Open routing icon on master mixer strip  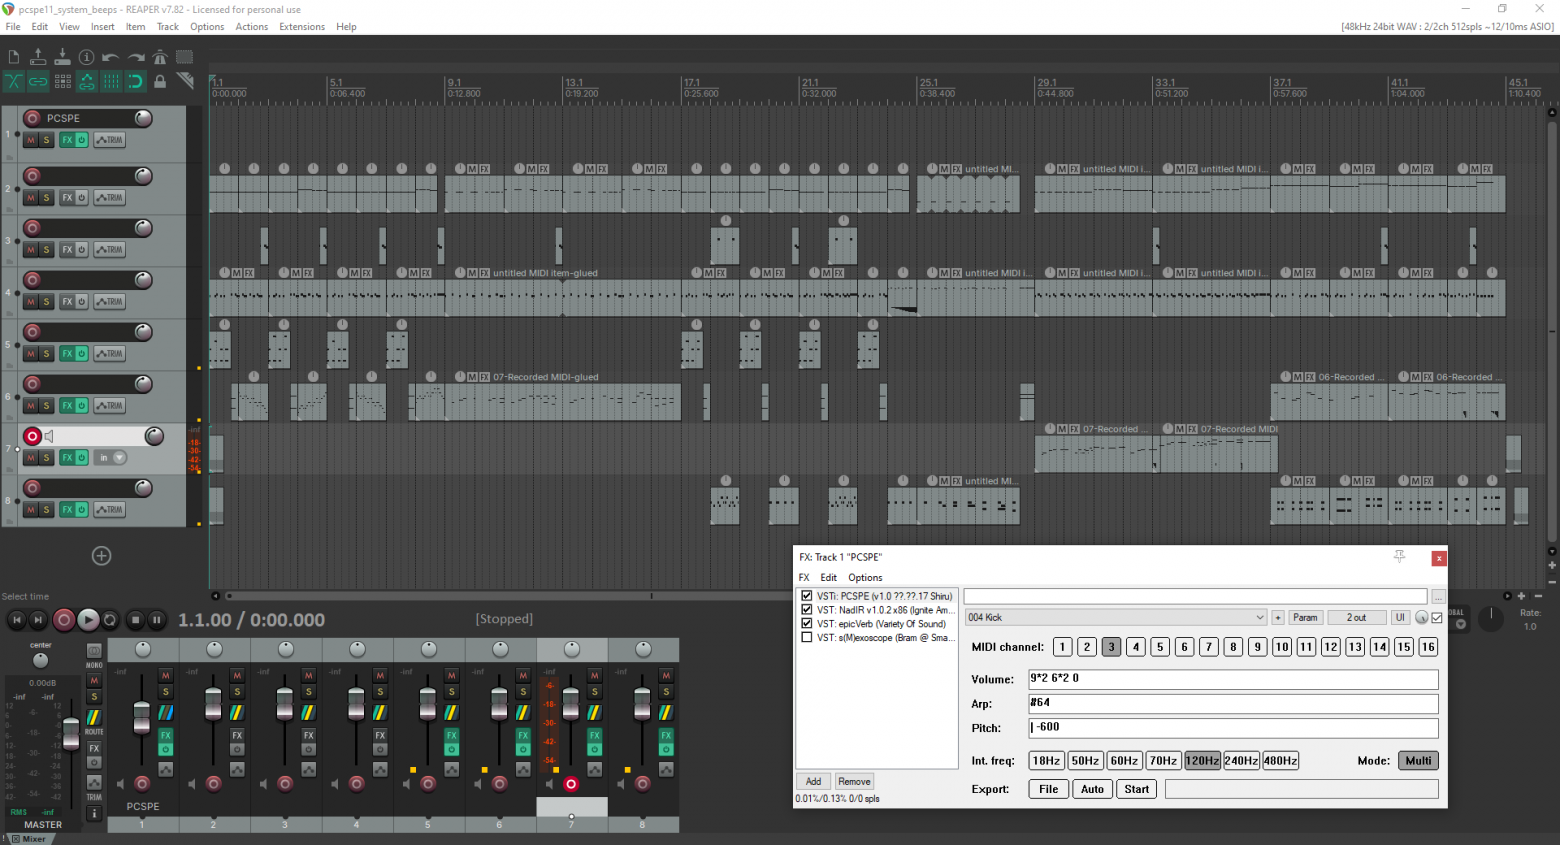click(94, 717)
